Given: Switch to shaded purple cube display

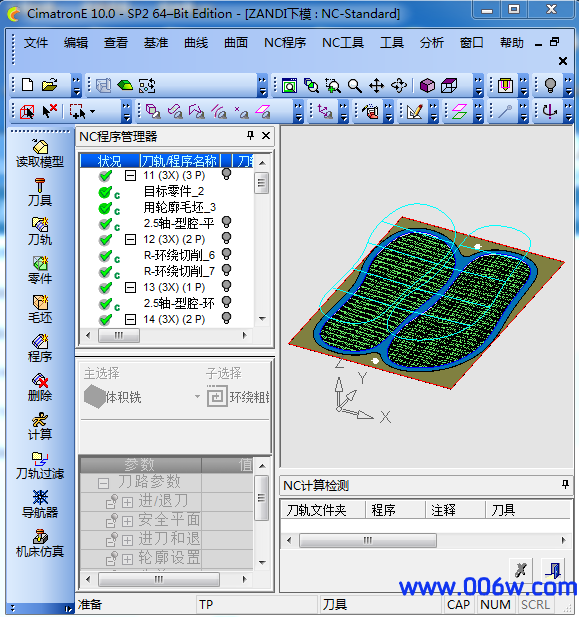Looking at the screenshot, I should tap(427, 85).
